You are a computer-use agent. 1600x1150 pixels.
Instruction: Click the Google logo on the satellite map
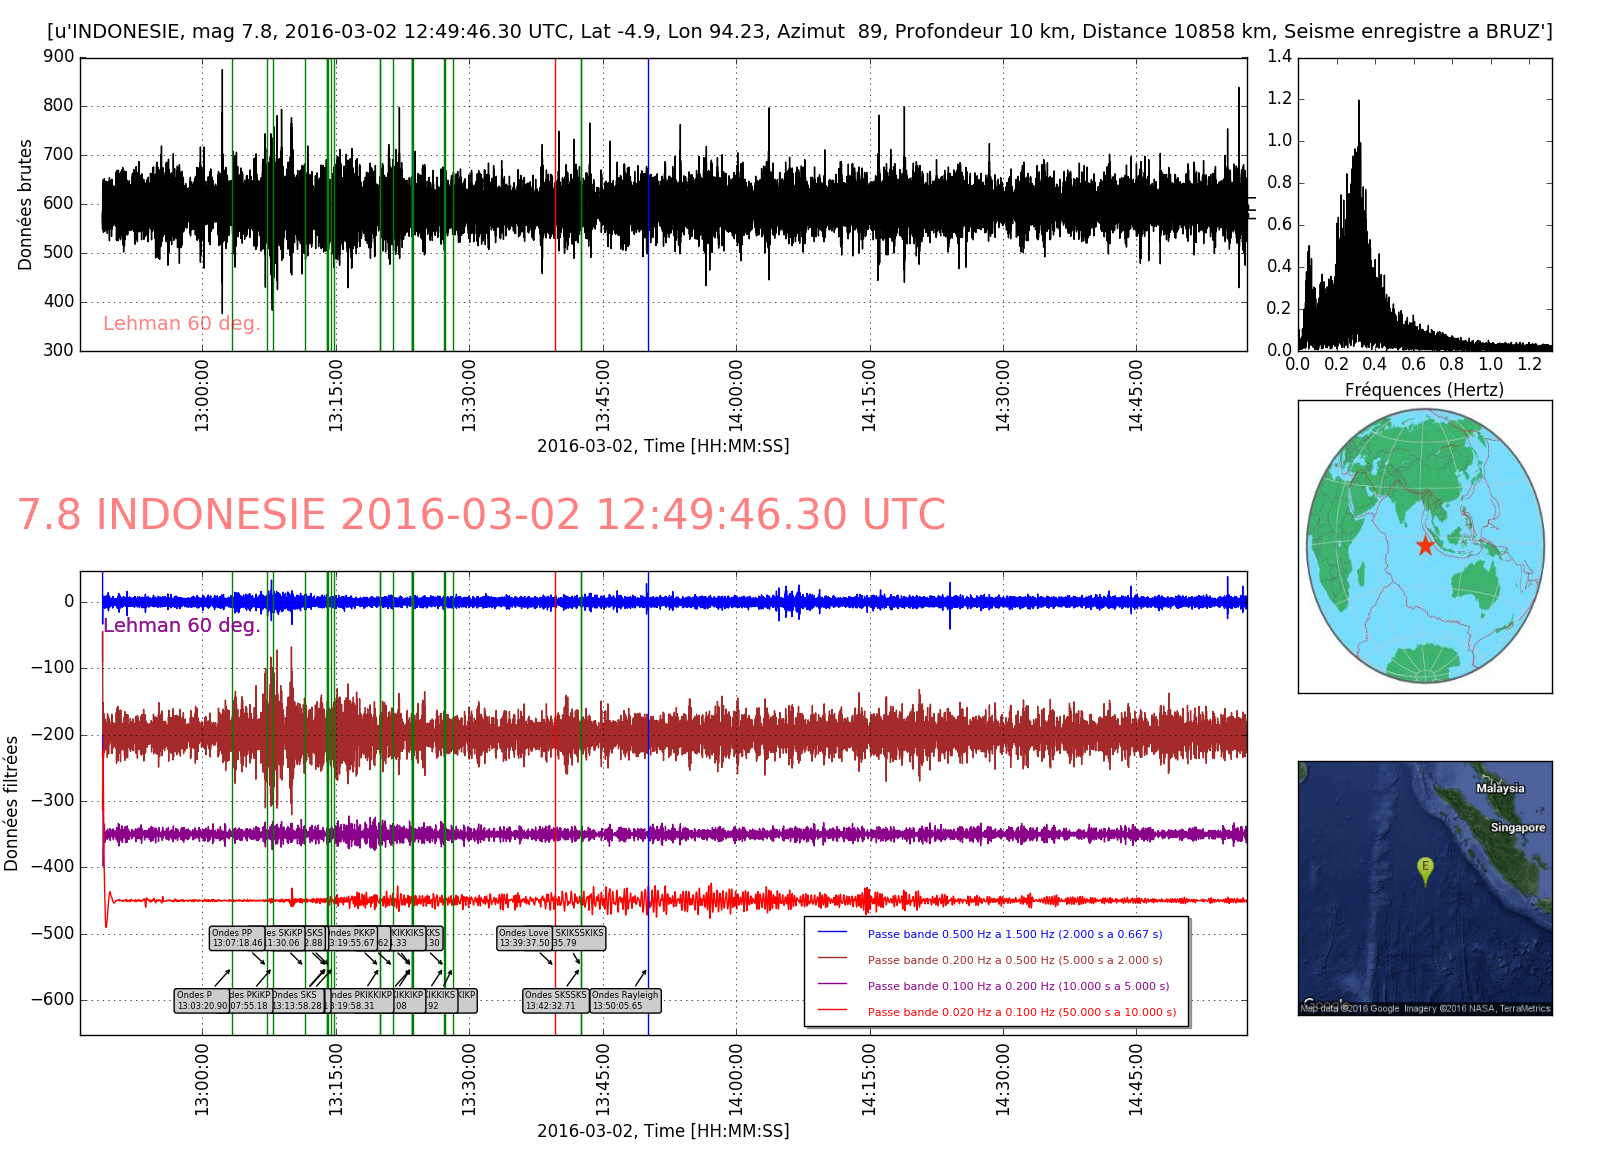pos(1322,1004)
